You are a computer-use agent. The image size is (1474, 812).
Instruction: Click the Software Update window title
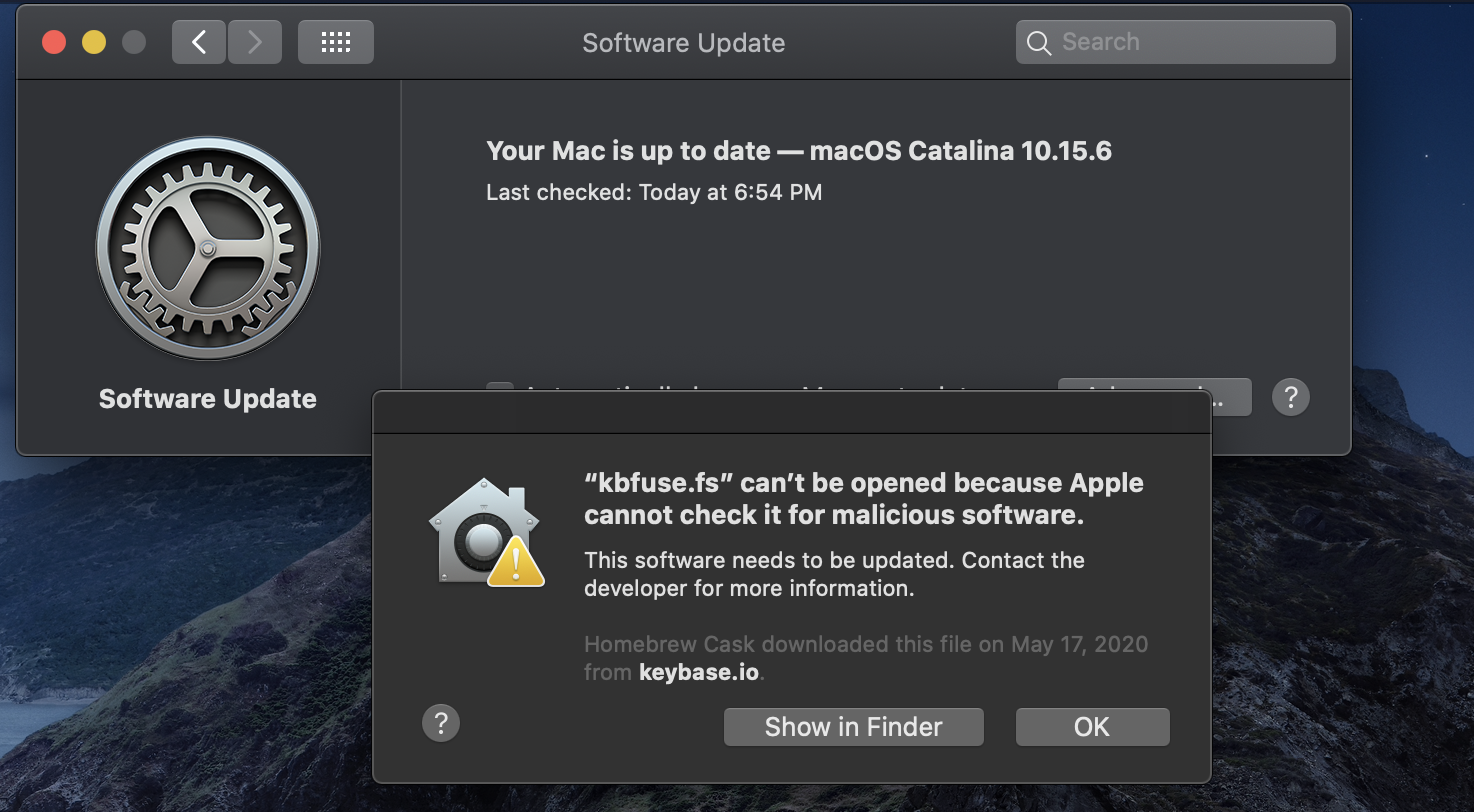pos(684,43)
